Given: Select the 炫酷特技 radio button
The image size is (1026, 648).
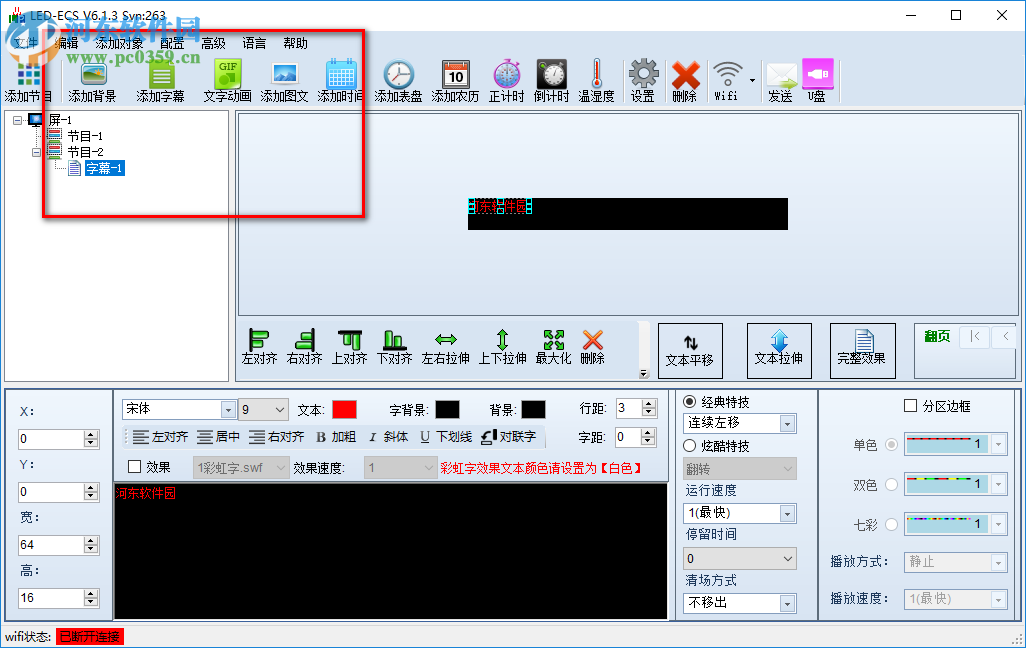Looking at the screenshot, I should pos(689,444).
